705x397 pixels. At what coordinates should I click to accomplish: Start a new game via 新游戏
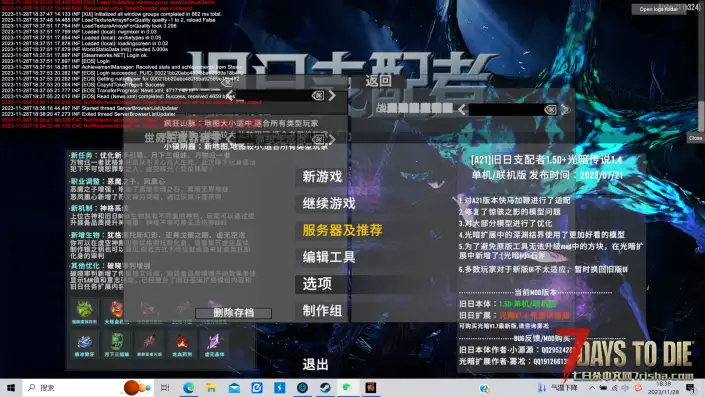coord(322,177)
